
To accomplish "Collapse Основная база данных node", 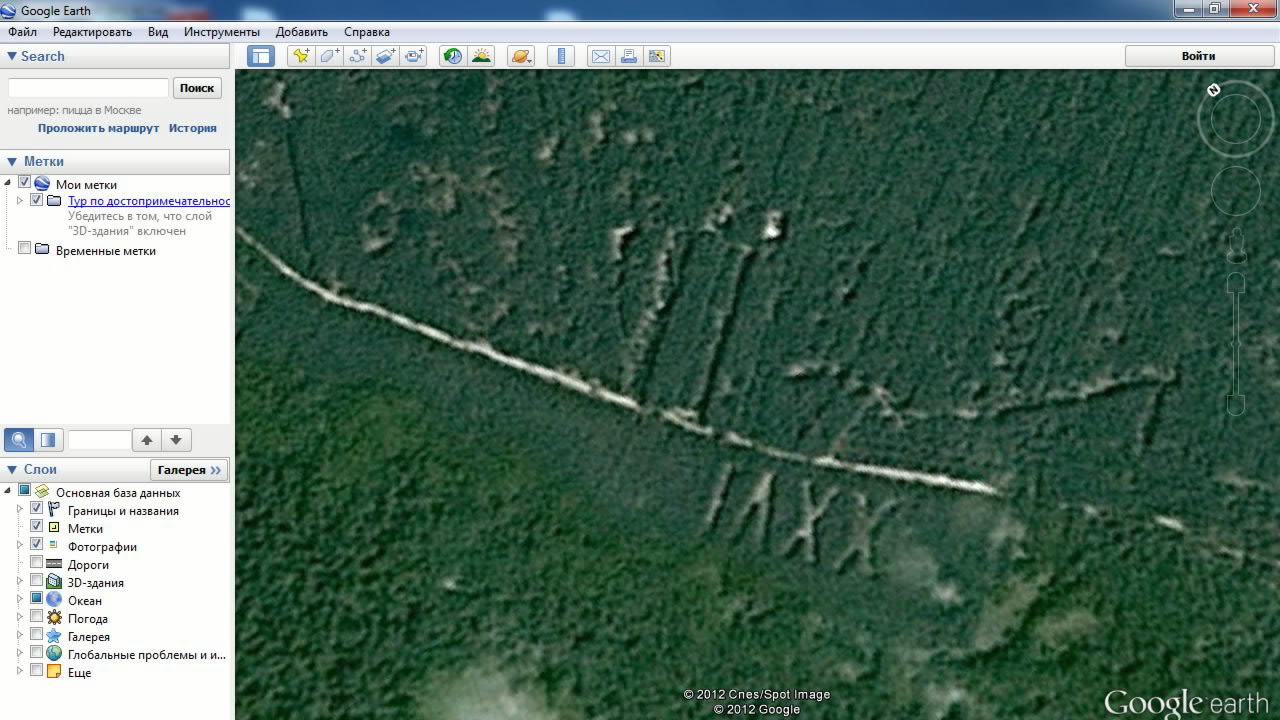I will 8,492.
